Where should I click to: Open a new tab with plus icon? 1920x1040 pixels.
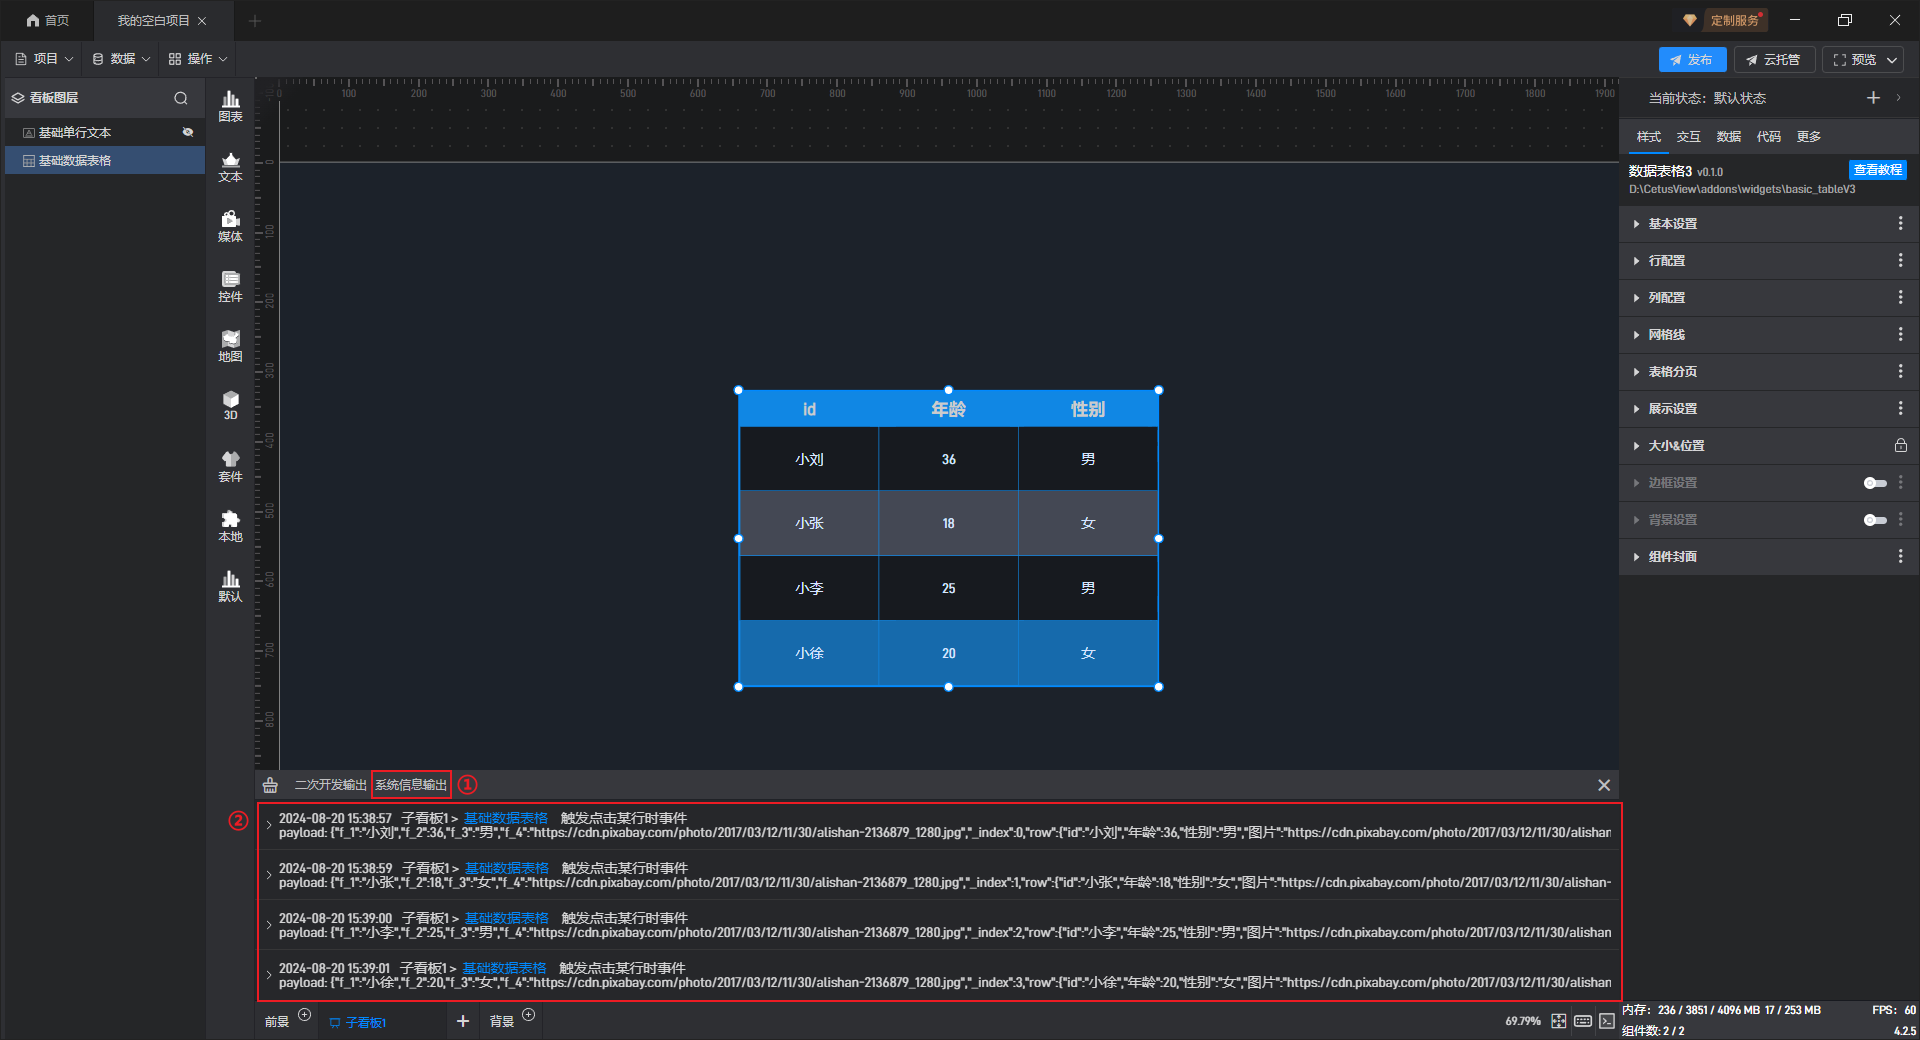255,20
